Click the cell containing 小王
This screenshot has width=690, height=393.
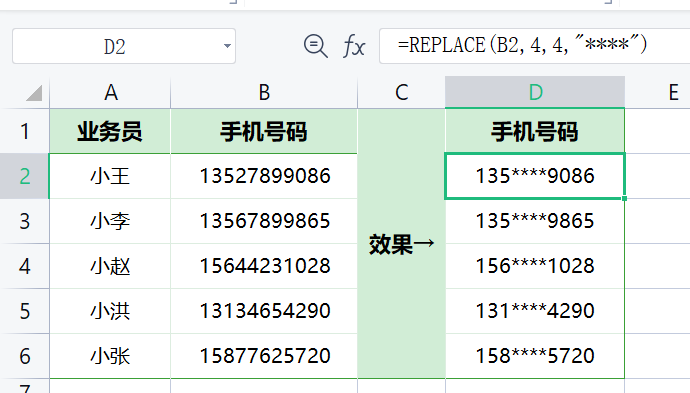click(x=110, y=176)
